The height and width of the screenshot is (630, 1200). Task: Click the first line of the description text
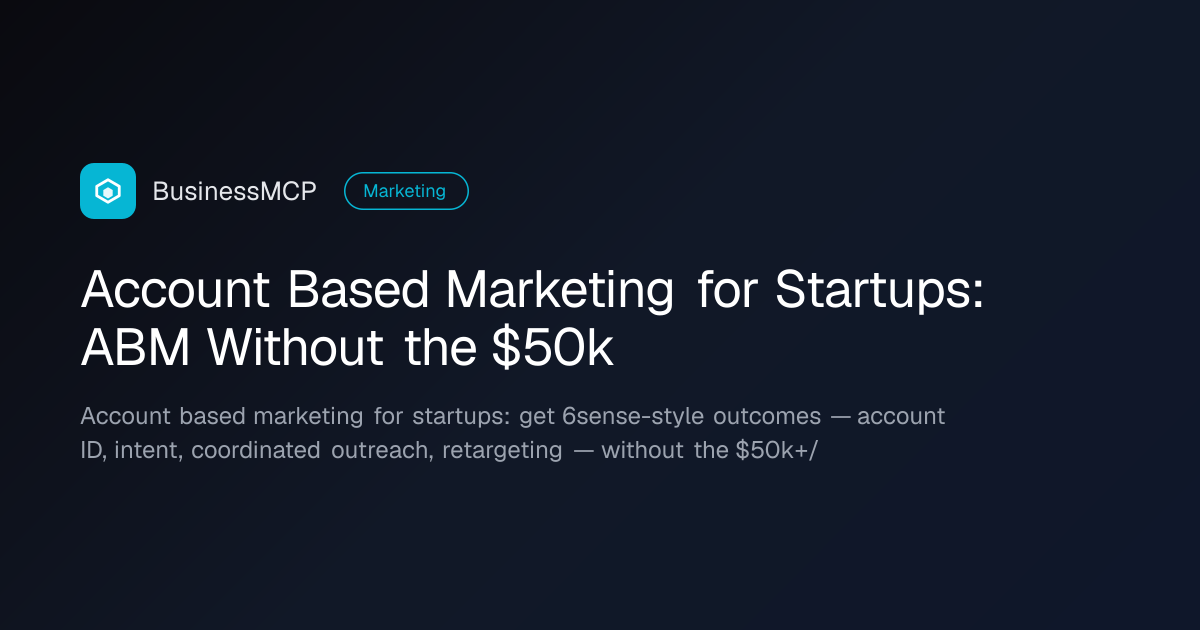tap(512, 416)
